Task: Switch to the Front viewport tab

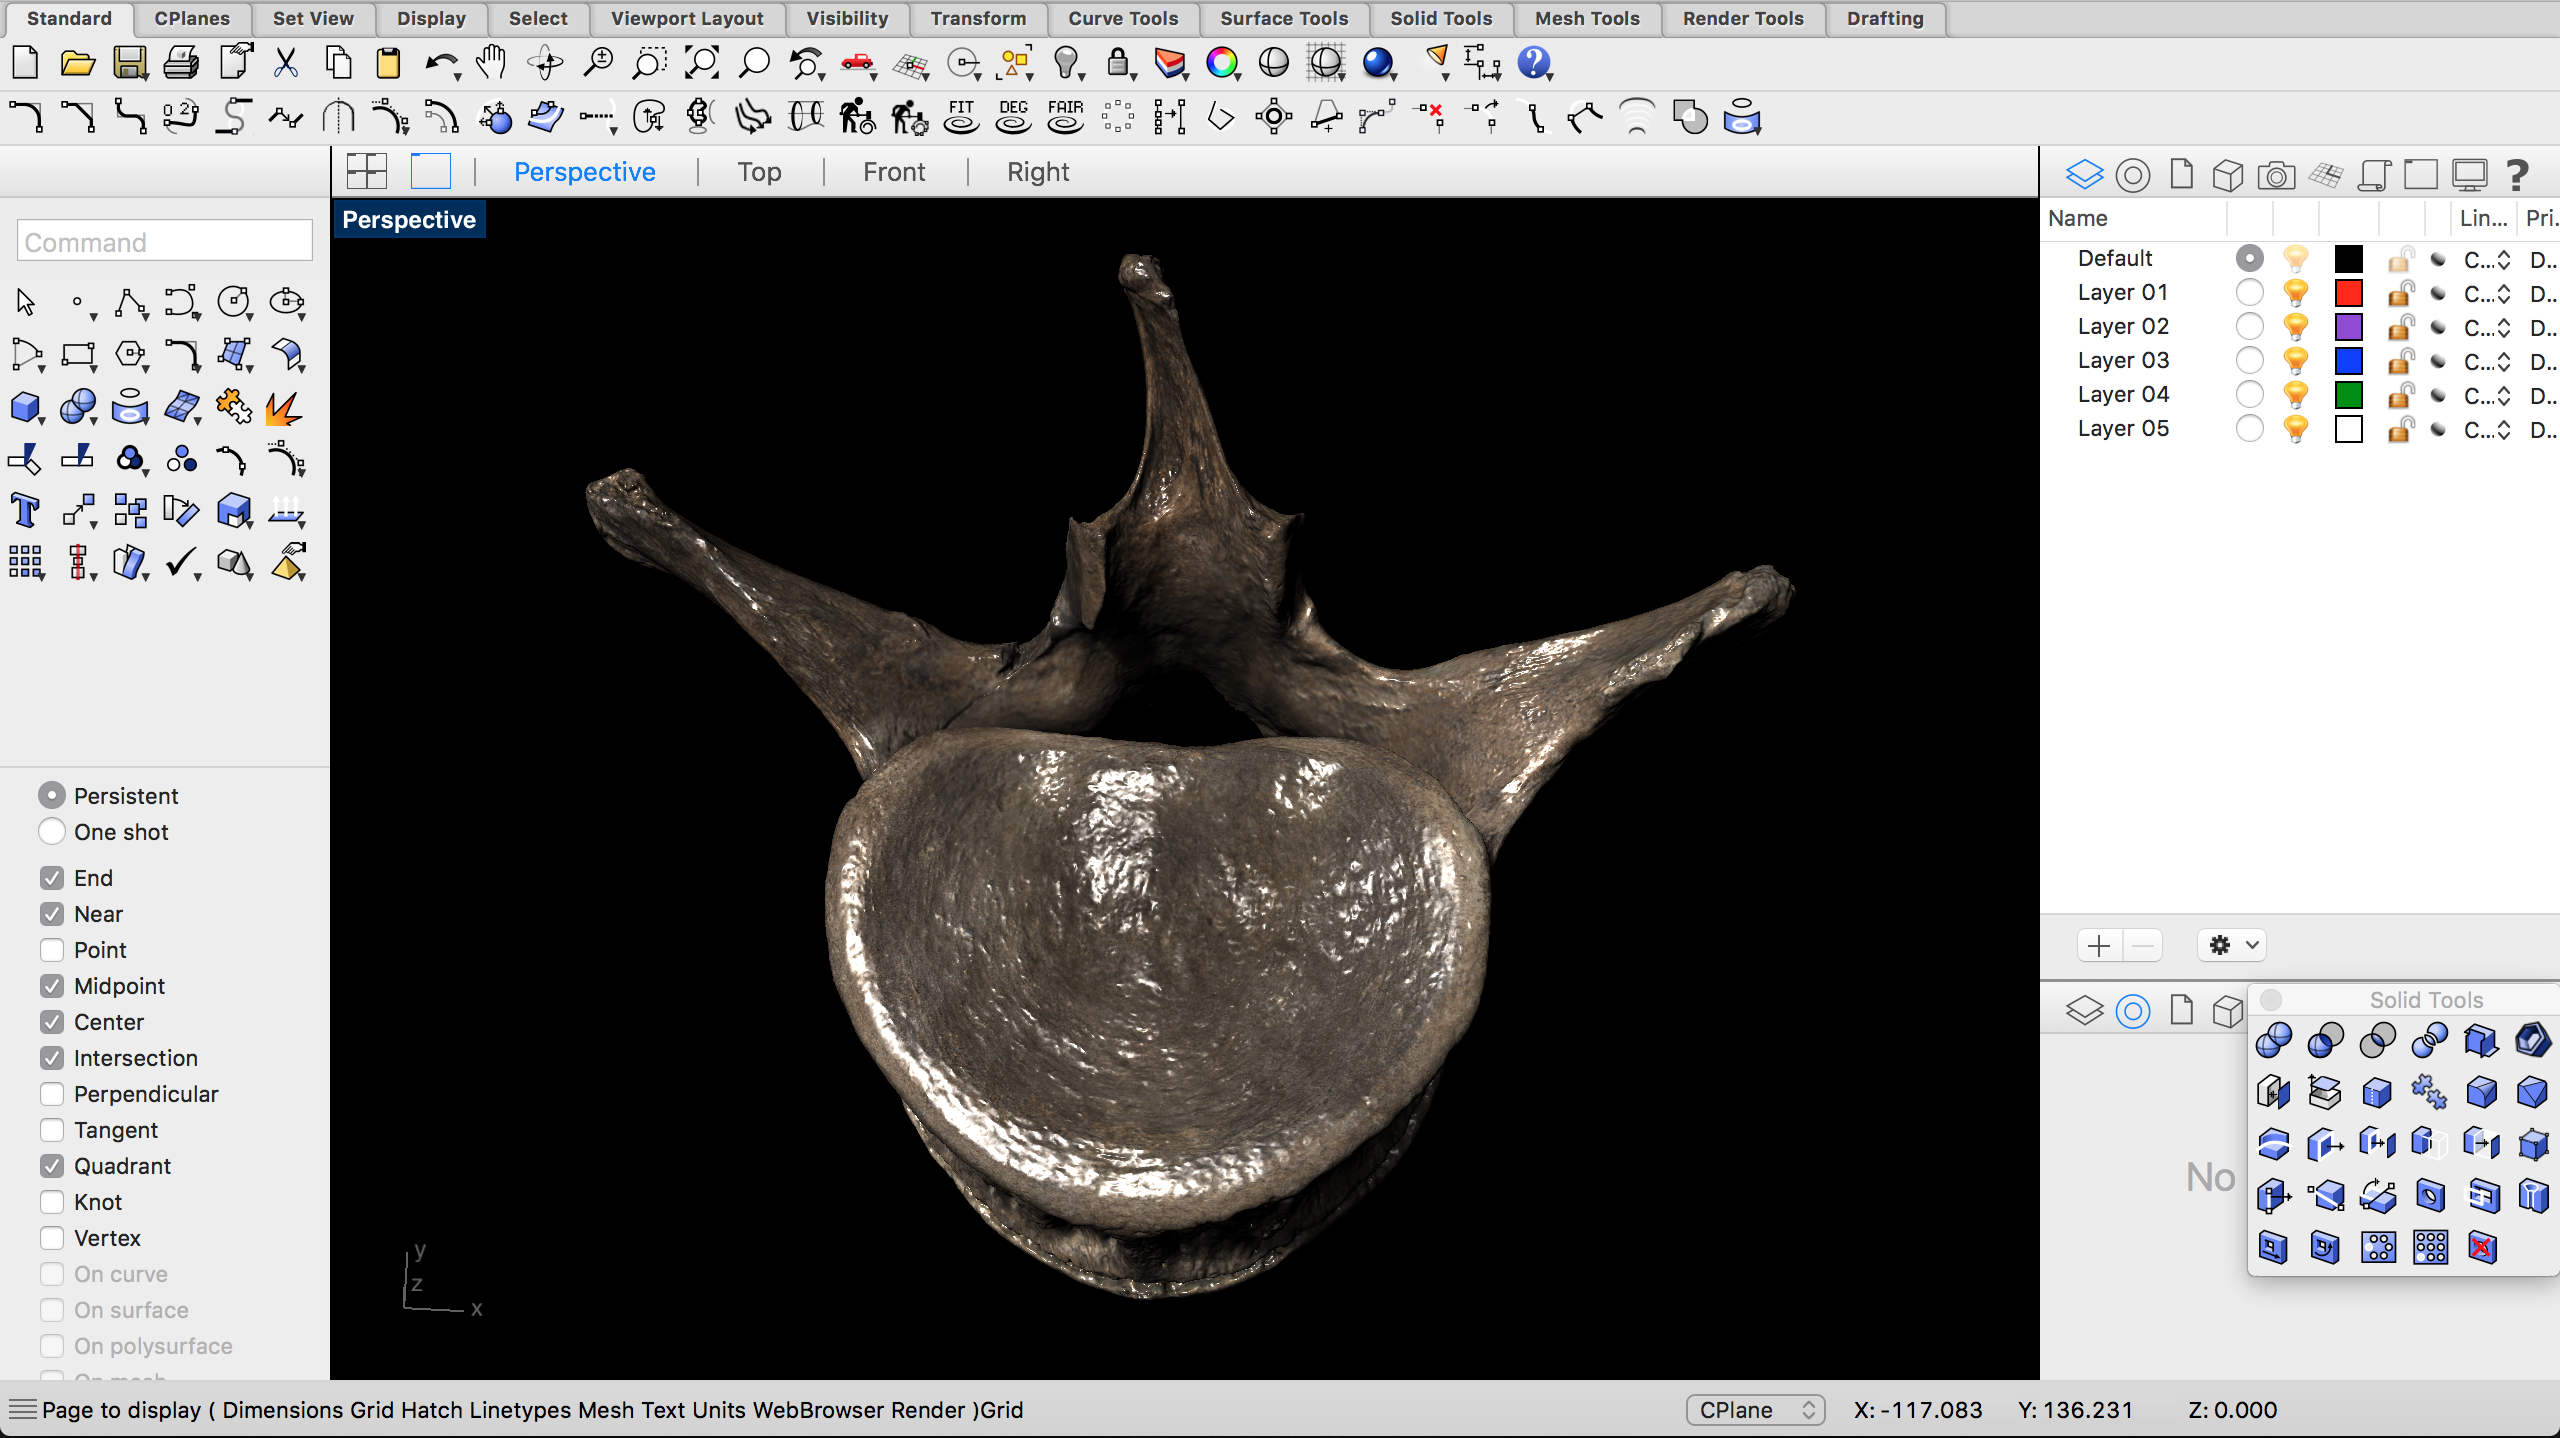Action: (x=894, y=172)
